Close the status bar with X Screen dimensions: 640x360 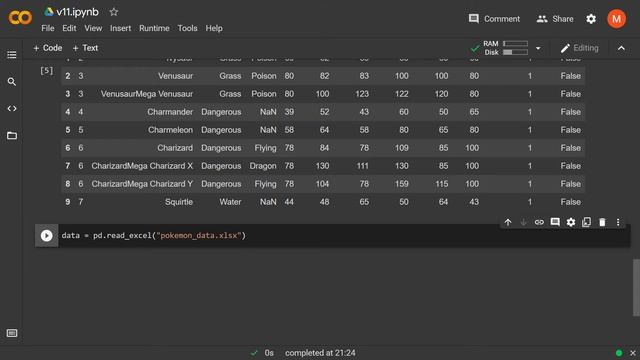(633, 353)
